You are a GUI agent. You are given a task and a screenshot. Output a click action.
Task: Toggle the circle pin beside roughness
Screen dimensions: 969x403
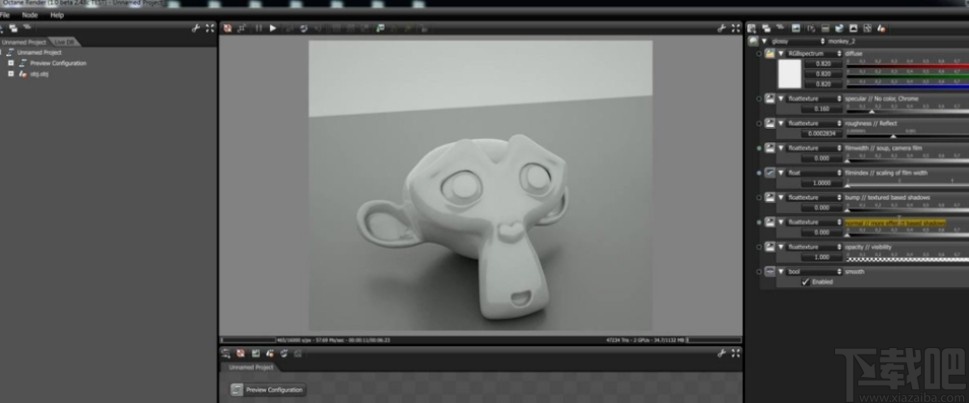[759, 124]
